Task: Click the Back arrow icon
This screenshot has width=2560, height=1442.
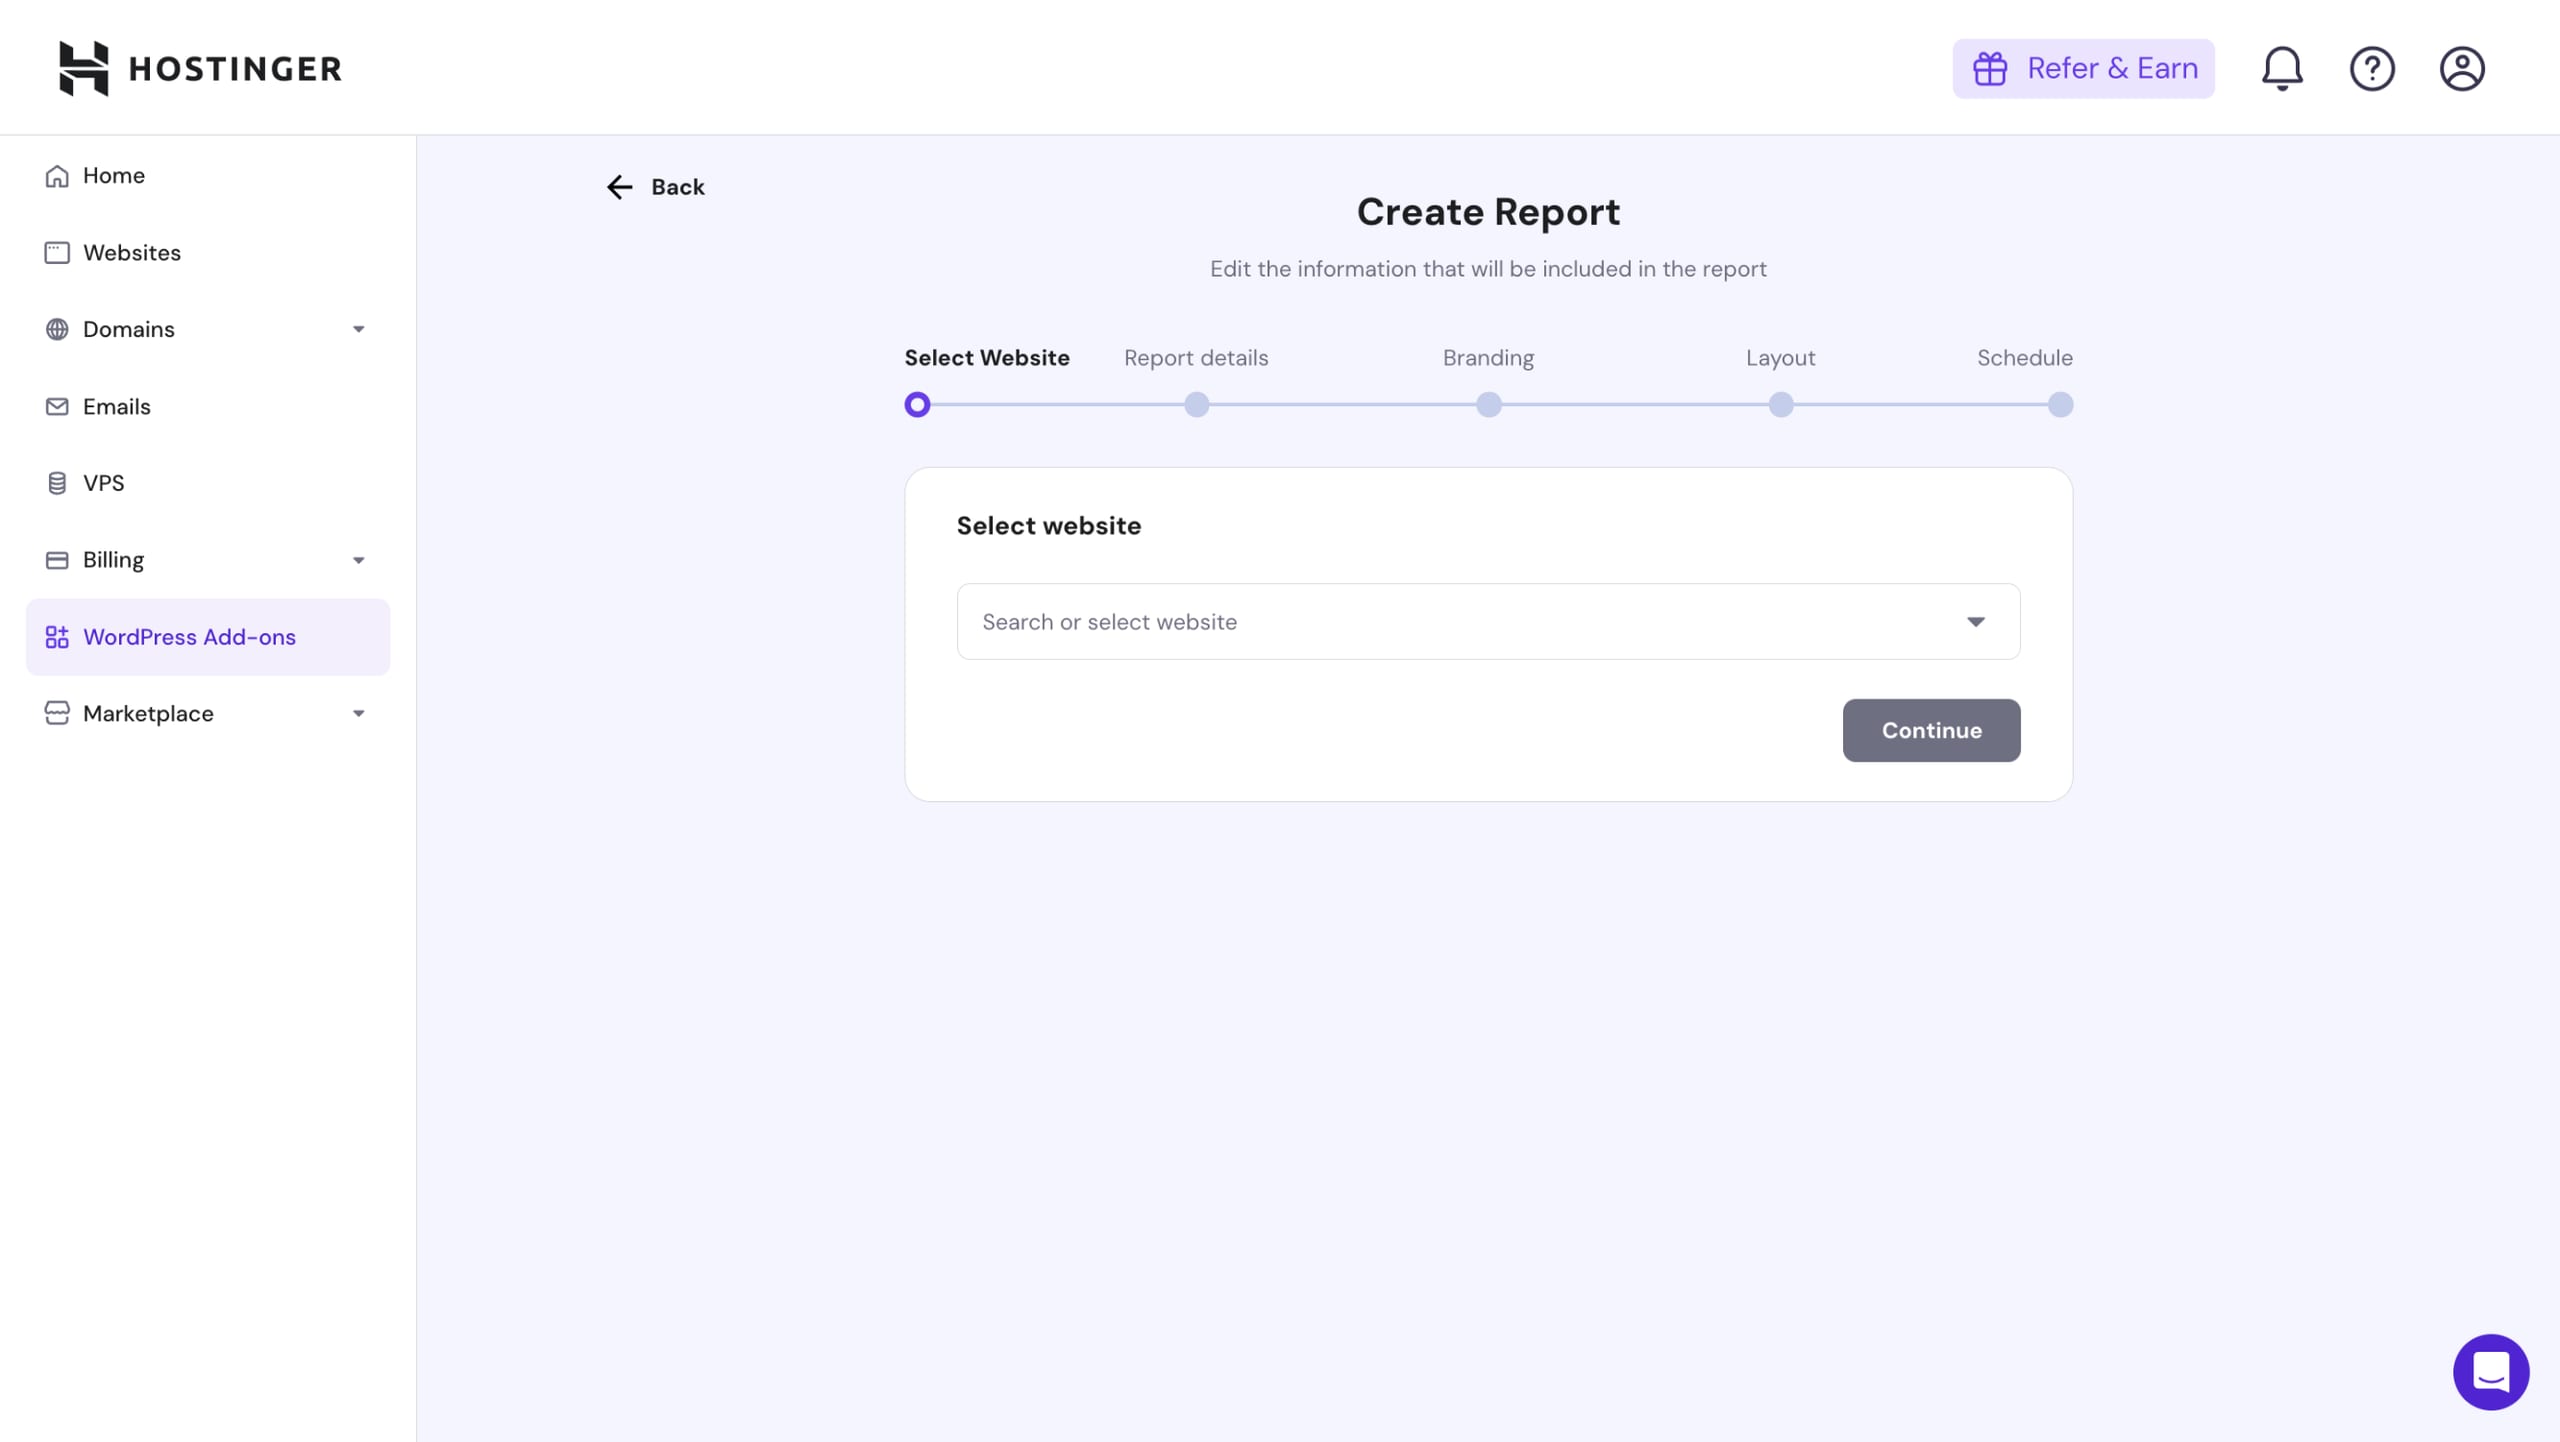Action: tap(620, 187)
